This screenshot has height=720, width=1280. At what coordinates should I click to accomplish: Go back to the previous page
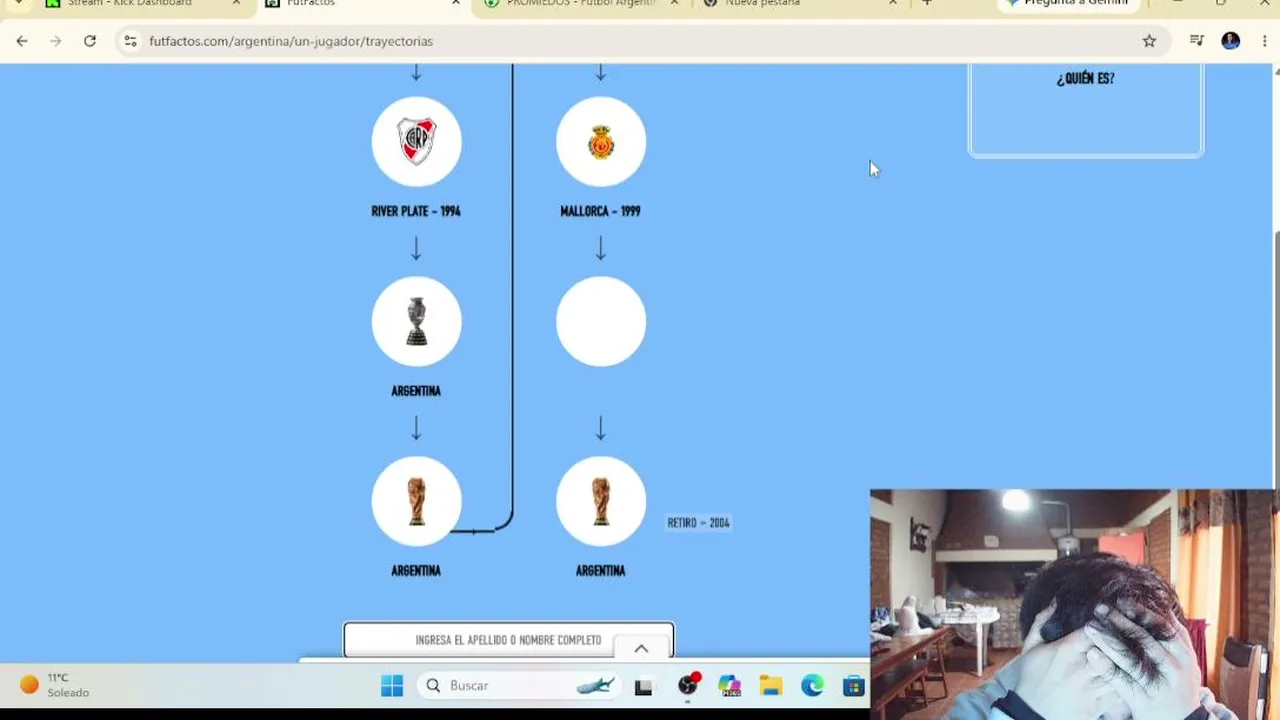pyautogui.click(x=22, y=41)
